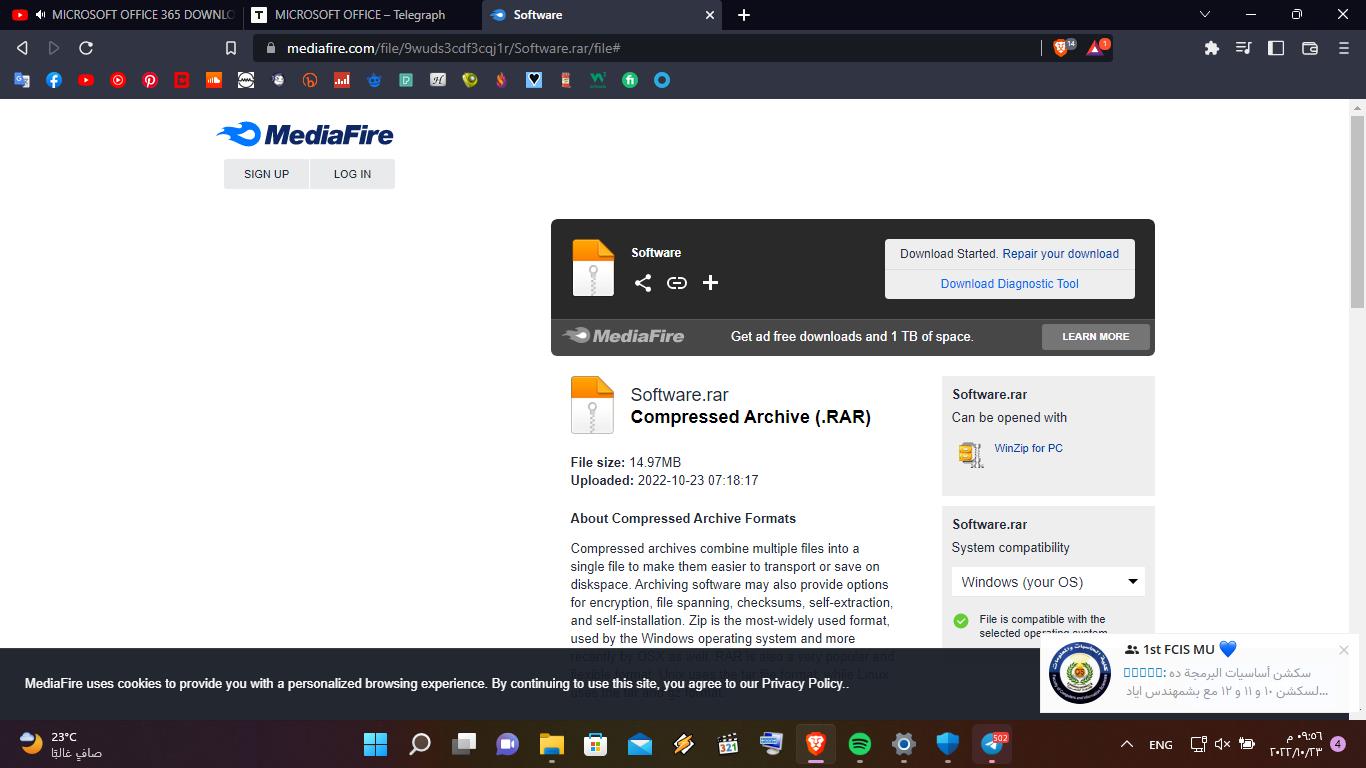Click the Brave Shields lion icon
The height and width of the screenshot is (768, 1366).
pos(1062,48)
